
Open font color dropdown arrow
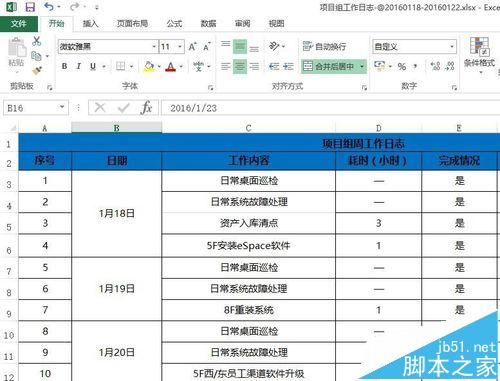click(181, 66)
